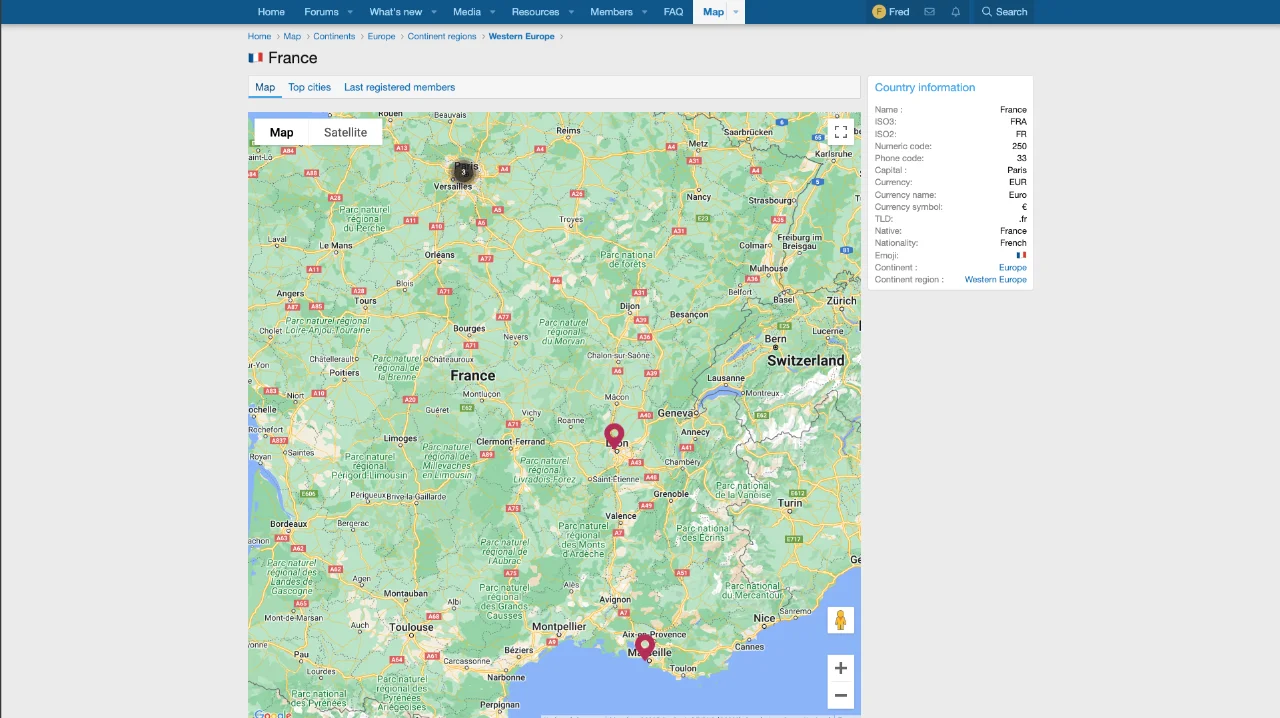Open the FAQ navigation item
This screenshot has height=718, width=1280.
(x=673, y=12)
